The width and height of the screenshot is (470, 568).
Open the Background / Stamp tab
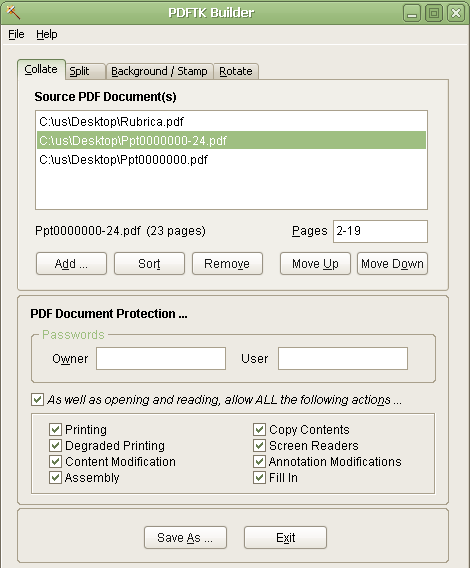click(x=159, y=71)
